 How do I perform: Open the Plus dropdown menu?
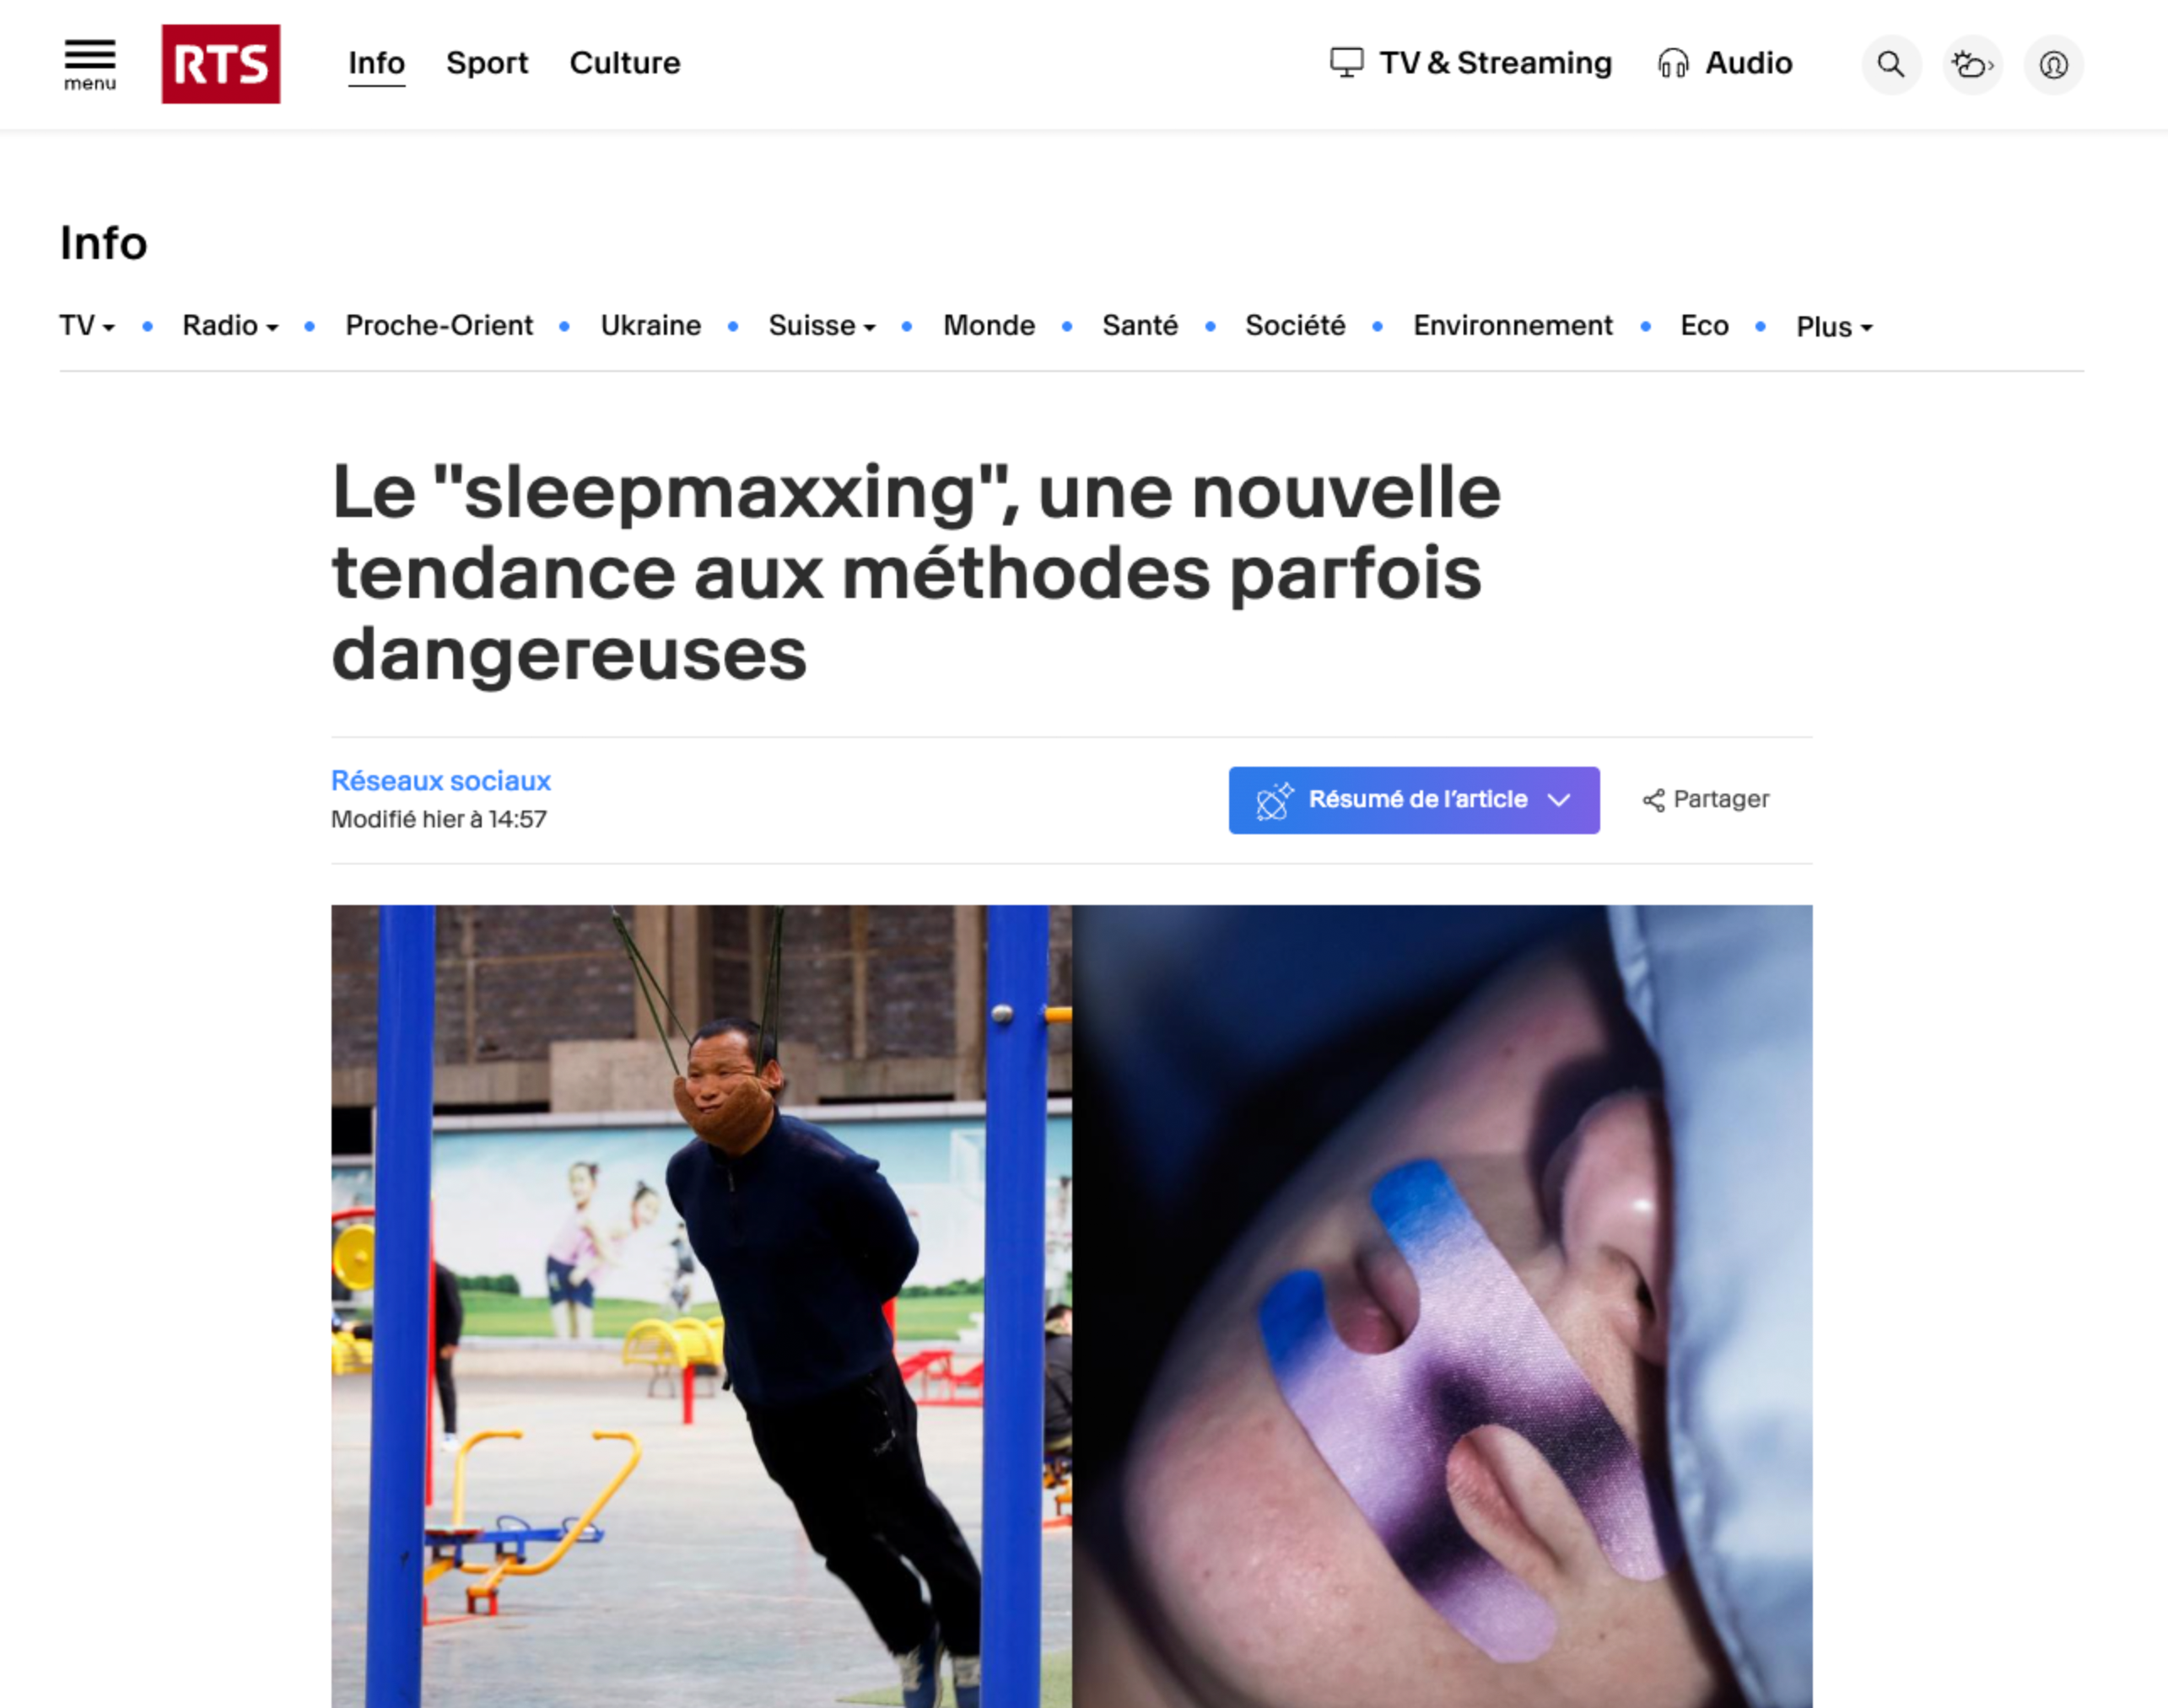(x=1834, y=327)
